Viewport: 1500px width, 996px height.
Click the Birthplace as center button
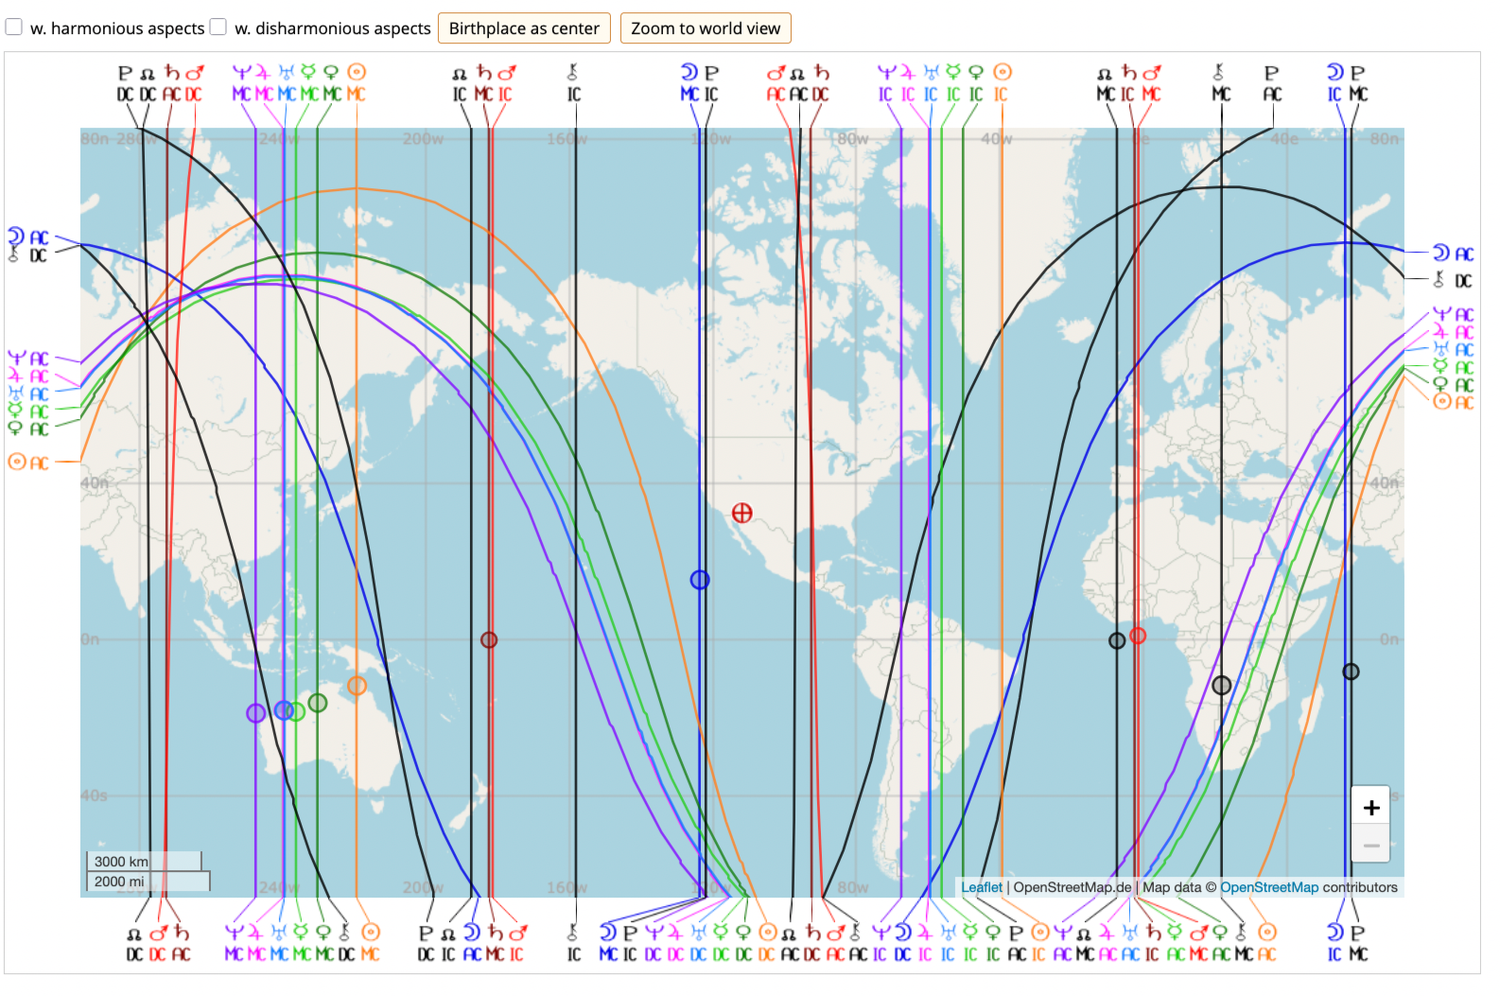tap(524, 28)
